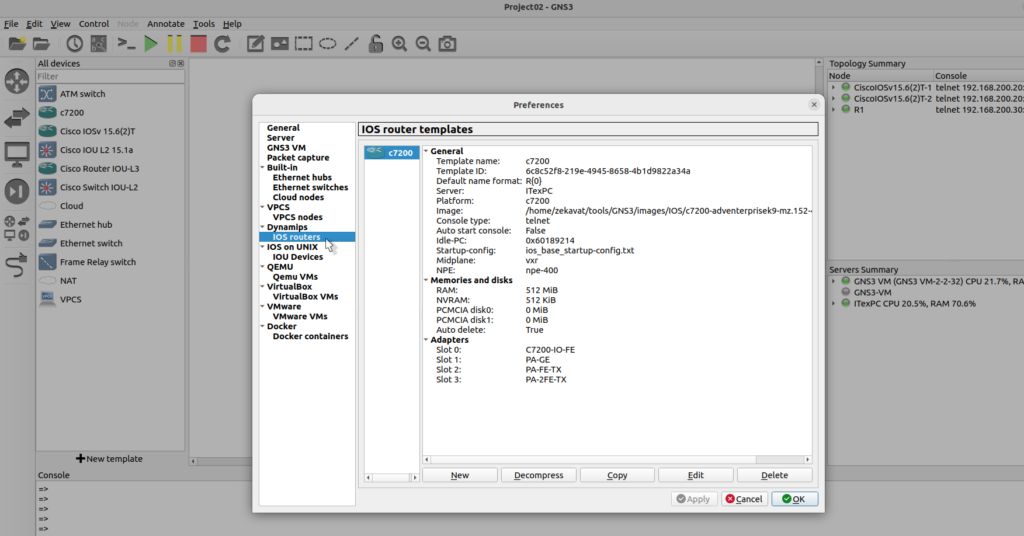Select Qemu VMs in preferences tree
Viewport: 1024px width, 536px height.
[x=295, y=277]
